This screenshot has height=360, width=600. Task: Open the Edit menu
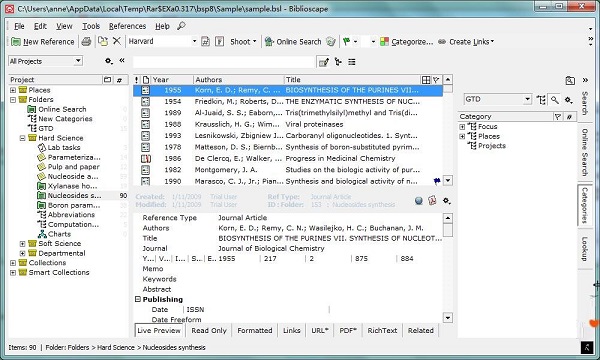click(40, 26)
